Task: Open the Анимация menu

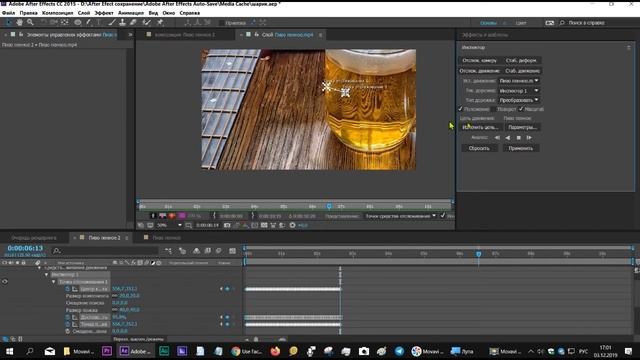Action: (131, 13)
